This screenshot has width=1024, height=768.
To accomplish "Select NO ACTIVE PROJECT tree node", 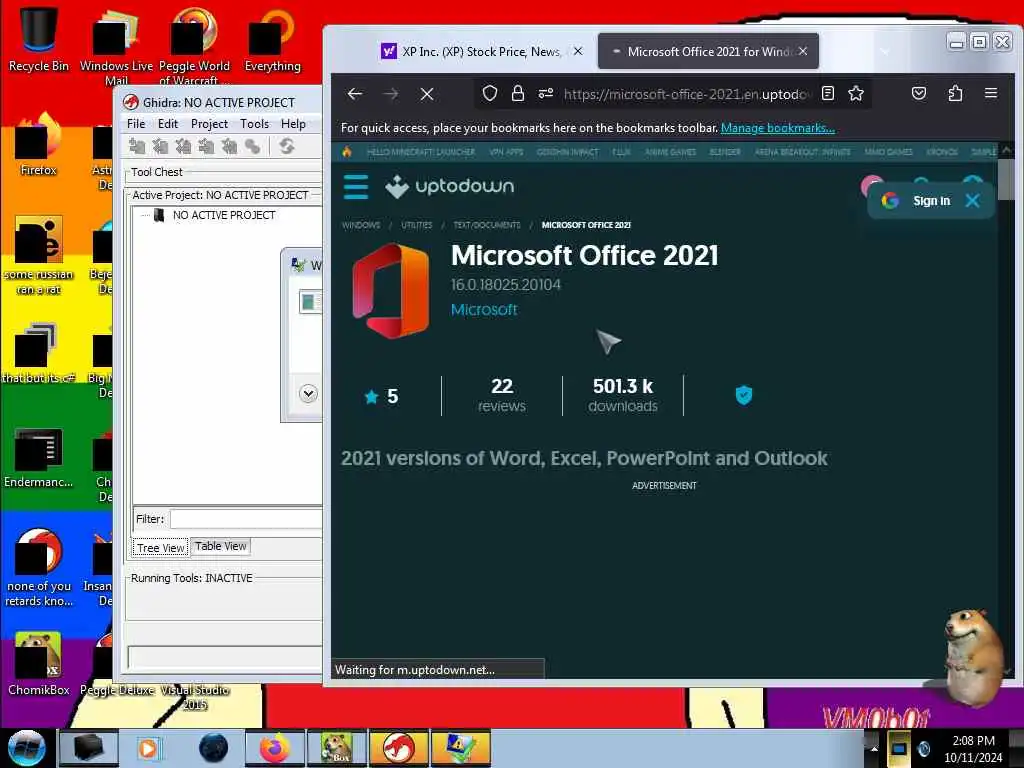I will click(x=223, y=215).
